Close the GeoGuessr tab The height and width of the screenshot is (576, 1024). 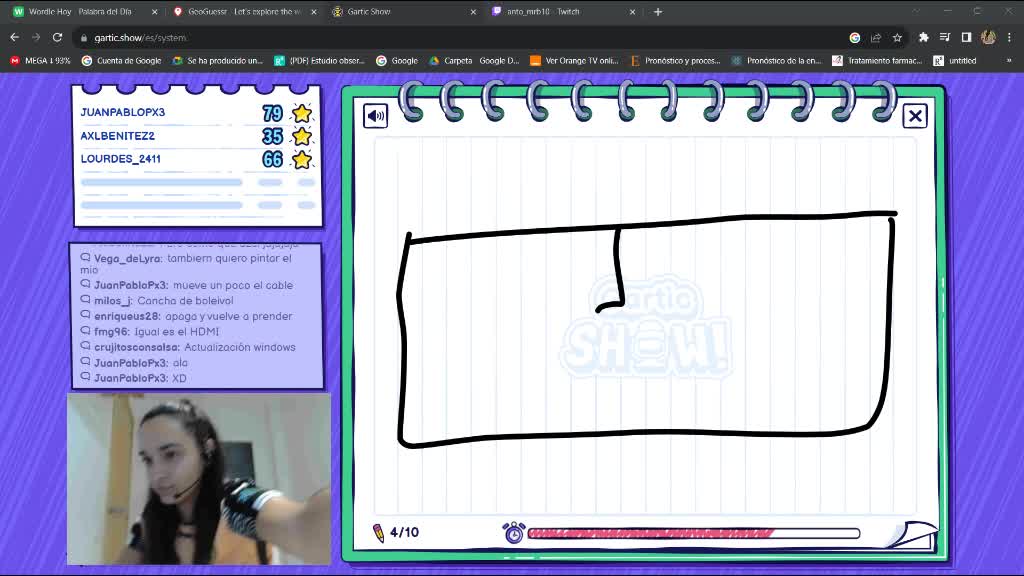[313, 12]
